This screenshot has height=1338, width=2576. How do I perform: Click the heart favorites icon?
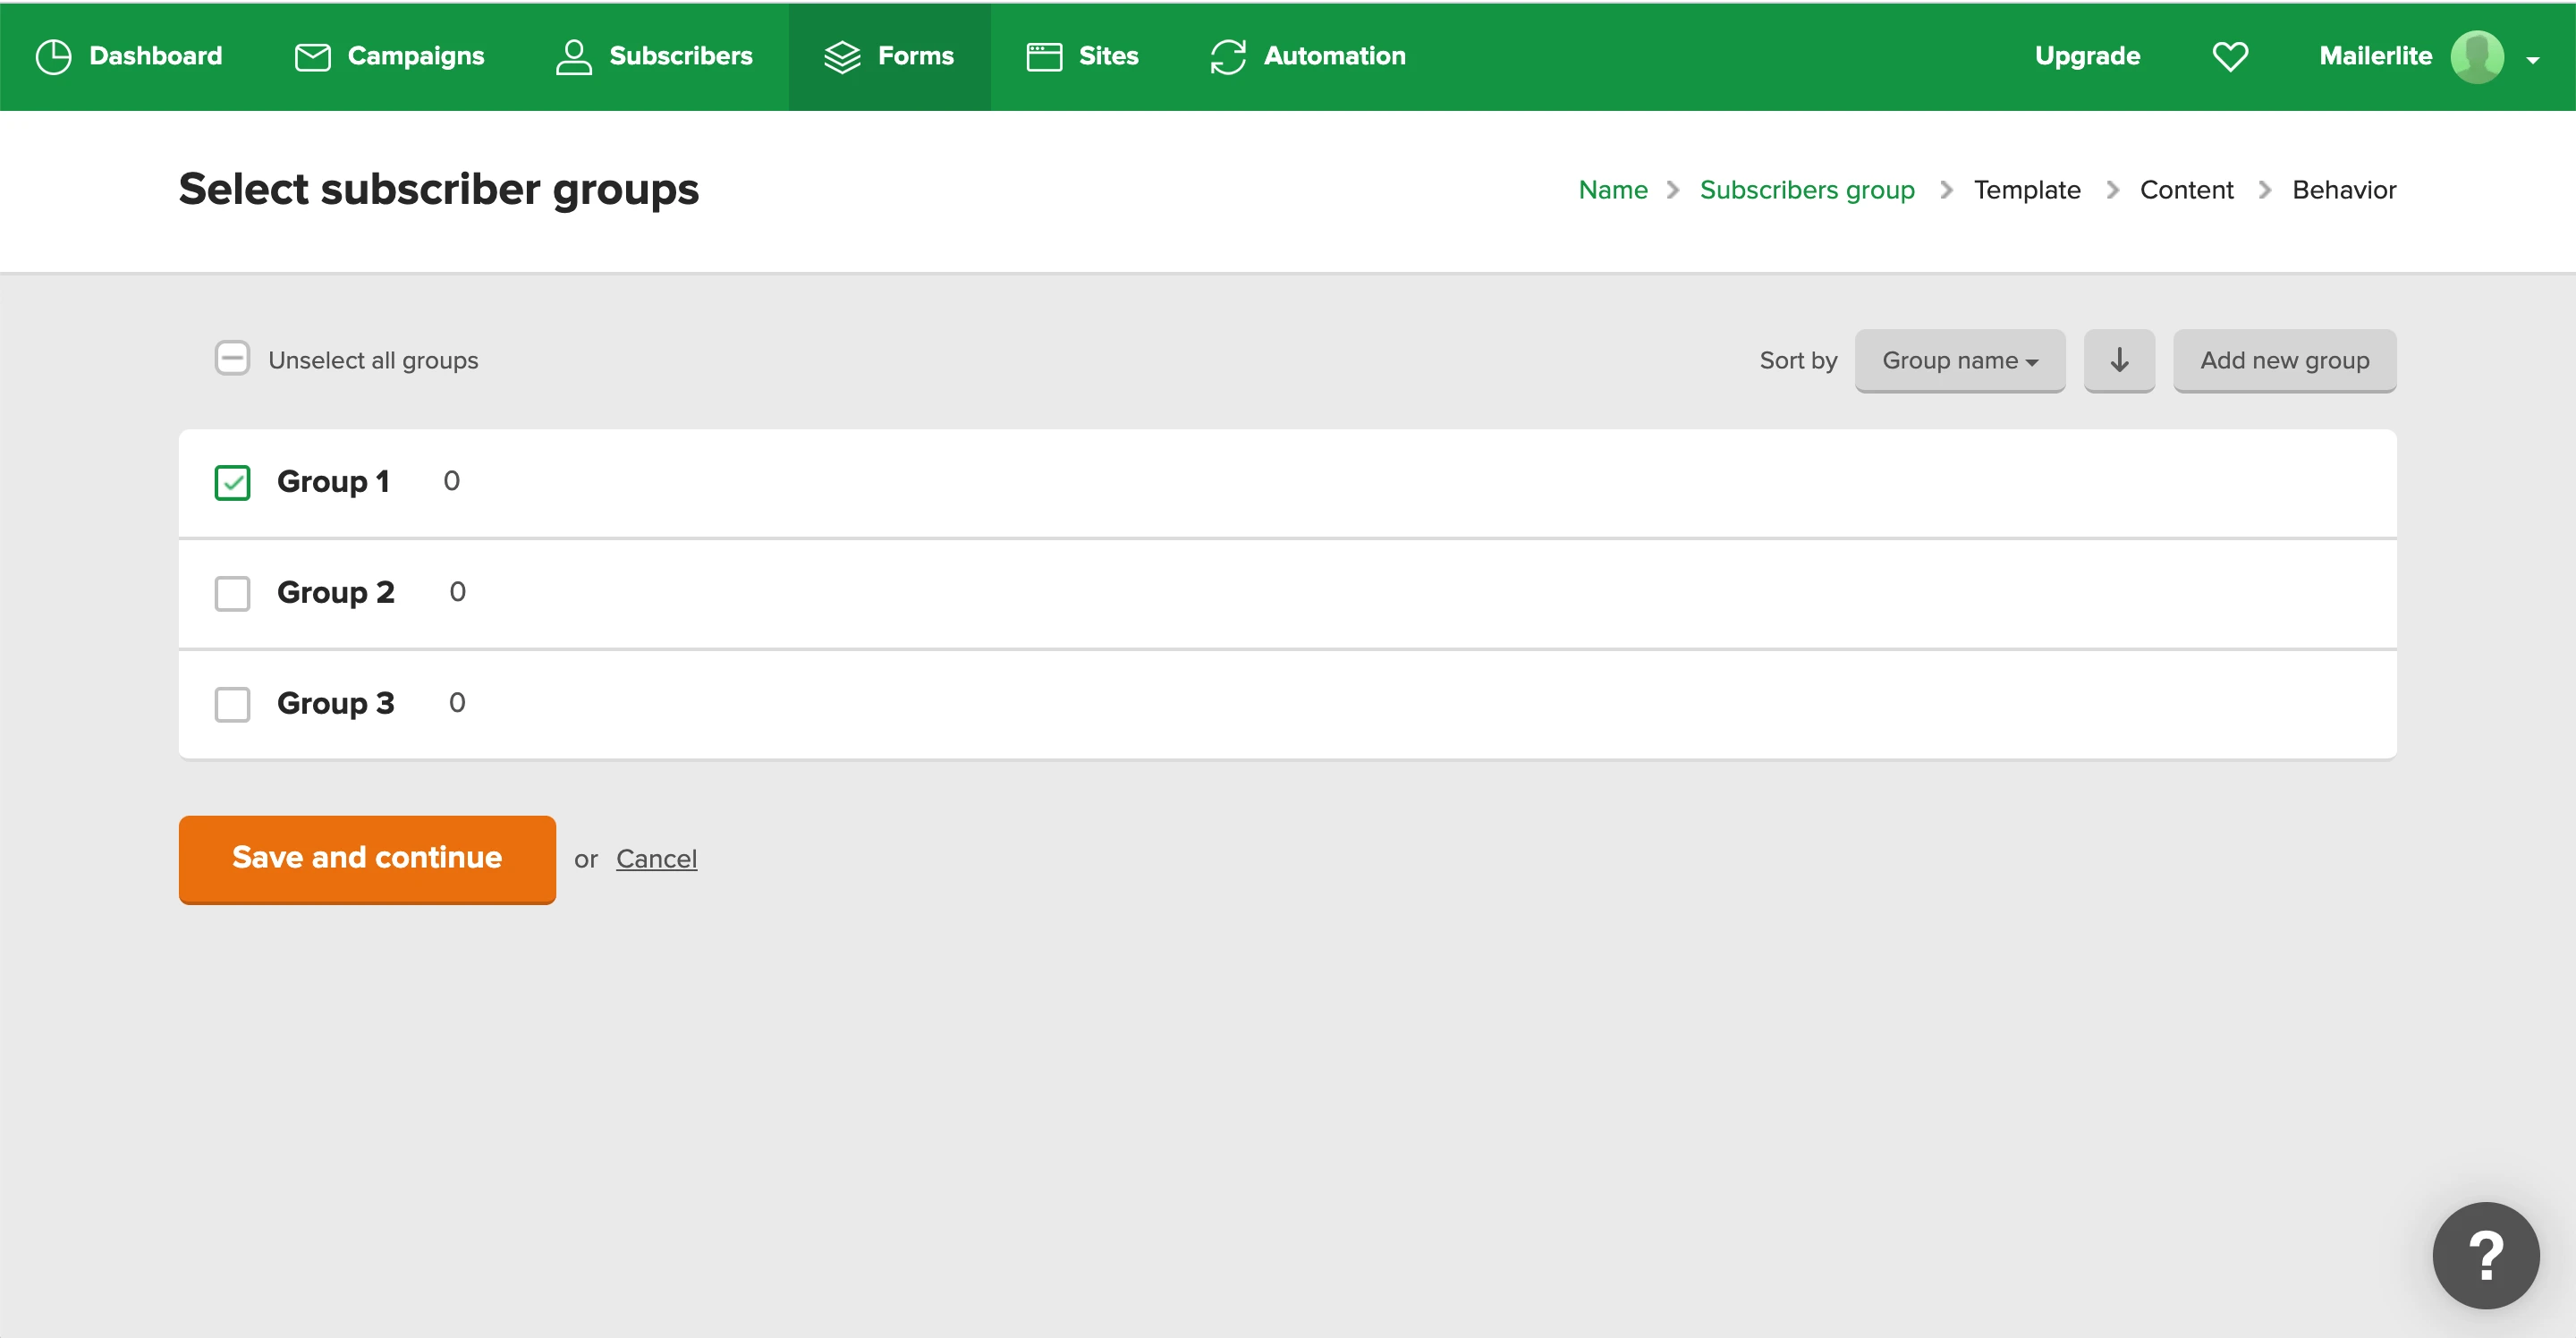[x=2230, y=57]
